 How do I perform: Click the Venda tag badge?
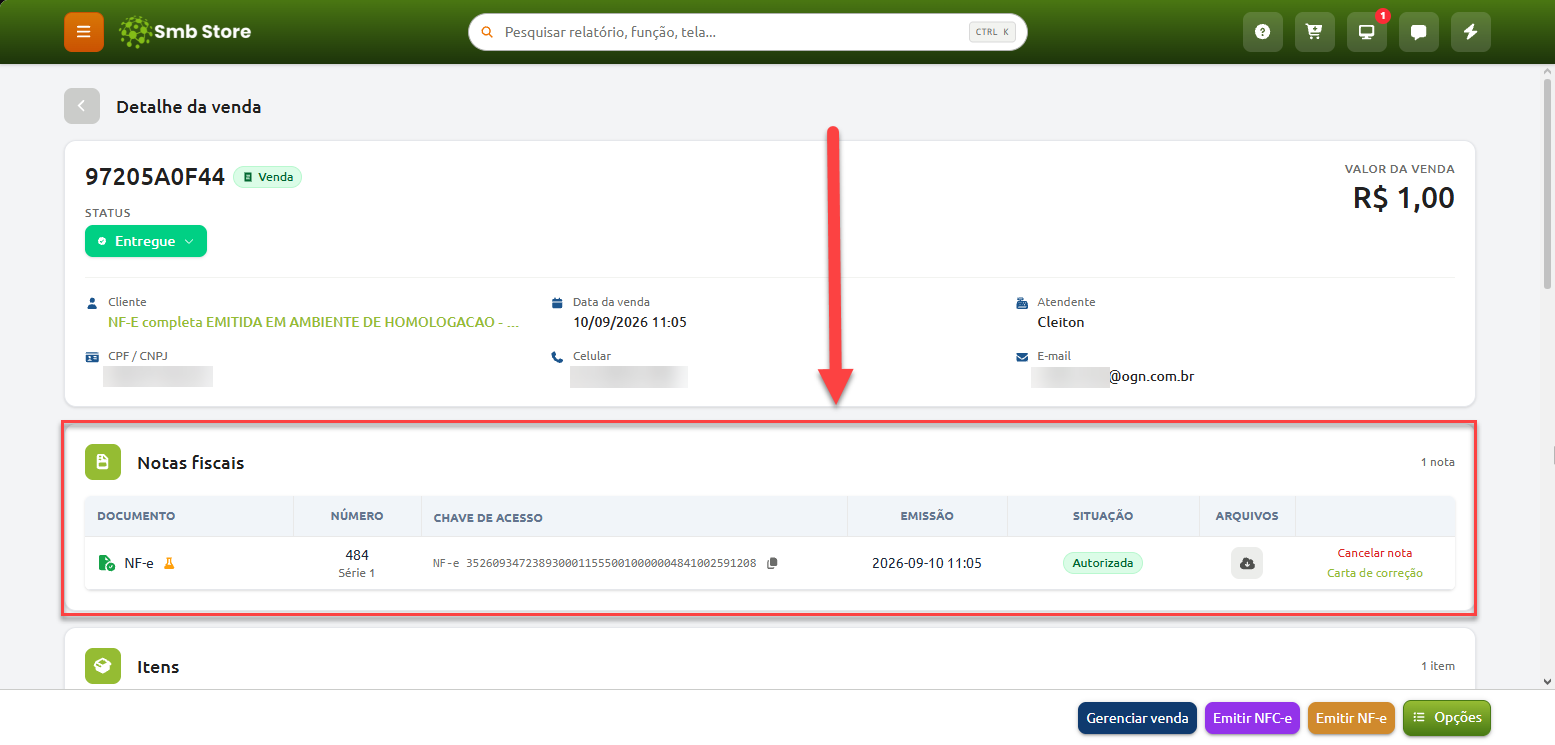point(267,177)
